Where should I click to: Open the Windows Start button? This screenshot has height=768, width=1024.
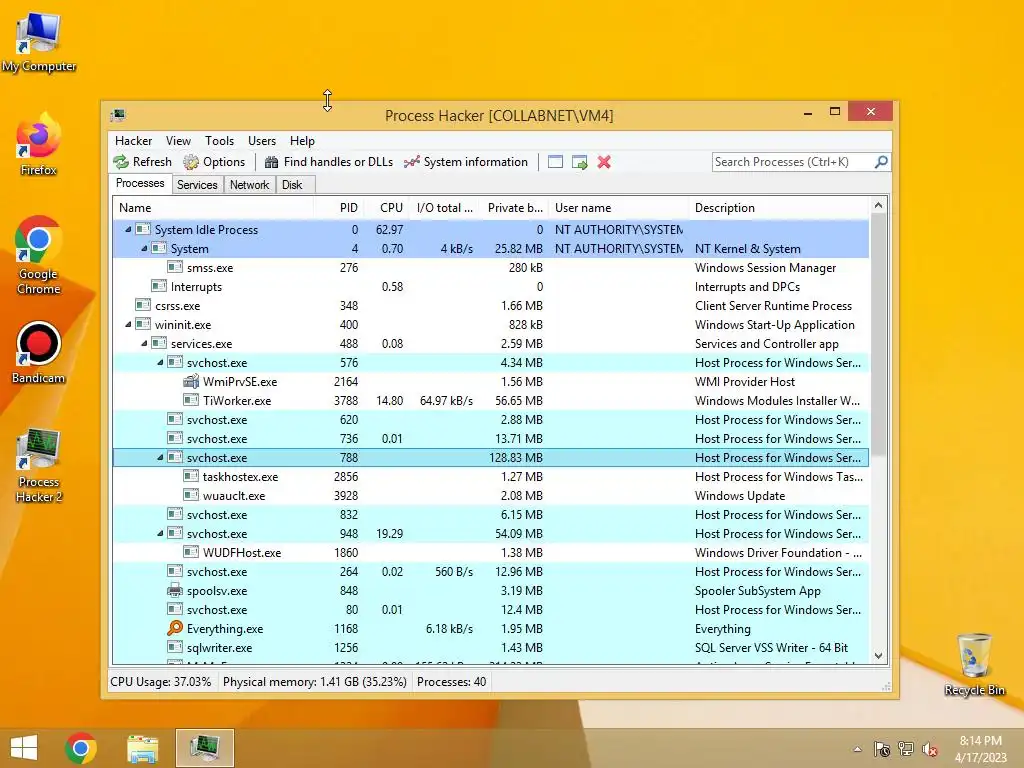click(24, 748)
